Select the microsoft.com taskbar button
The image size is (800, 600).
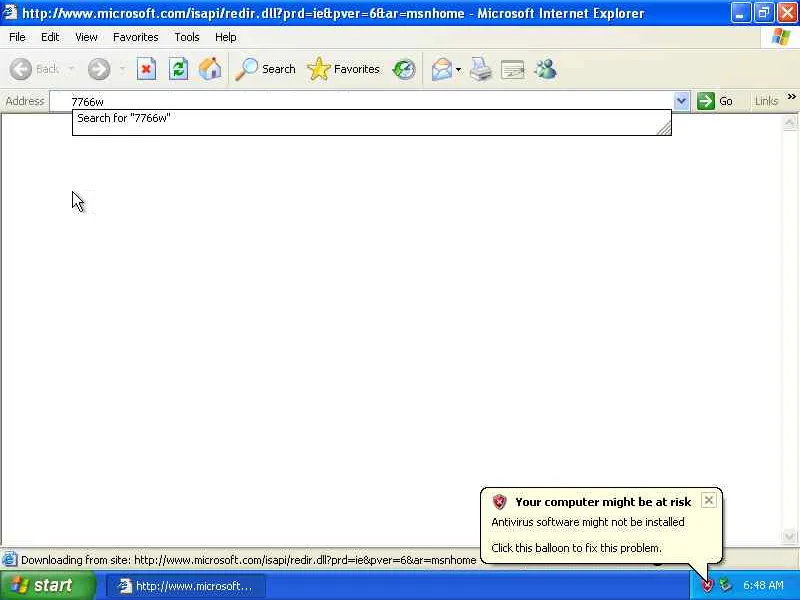186,586
